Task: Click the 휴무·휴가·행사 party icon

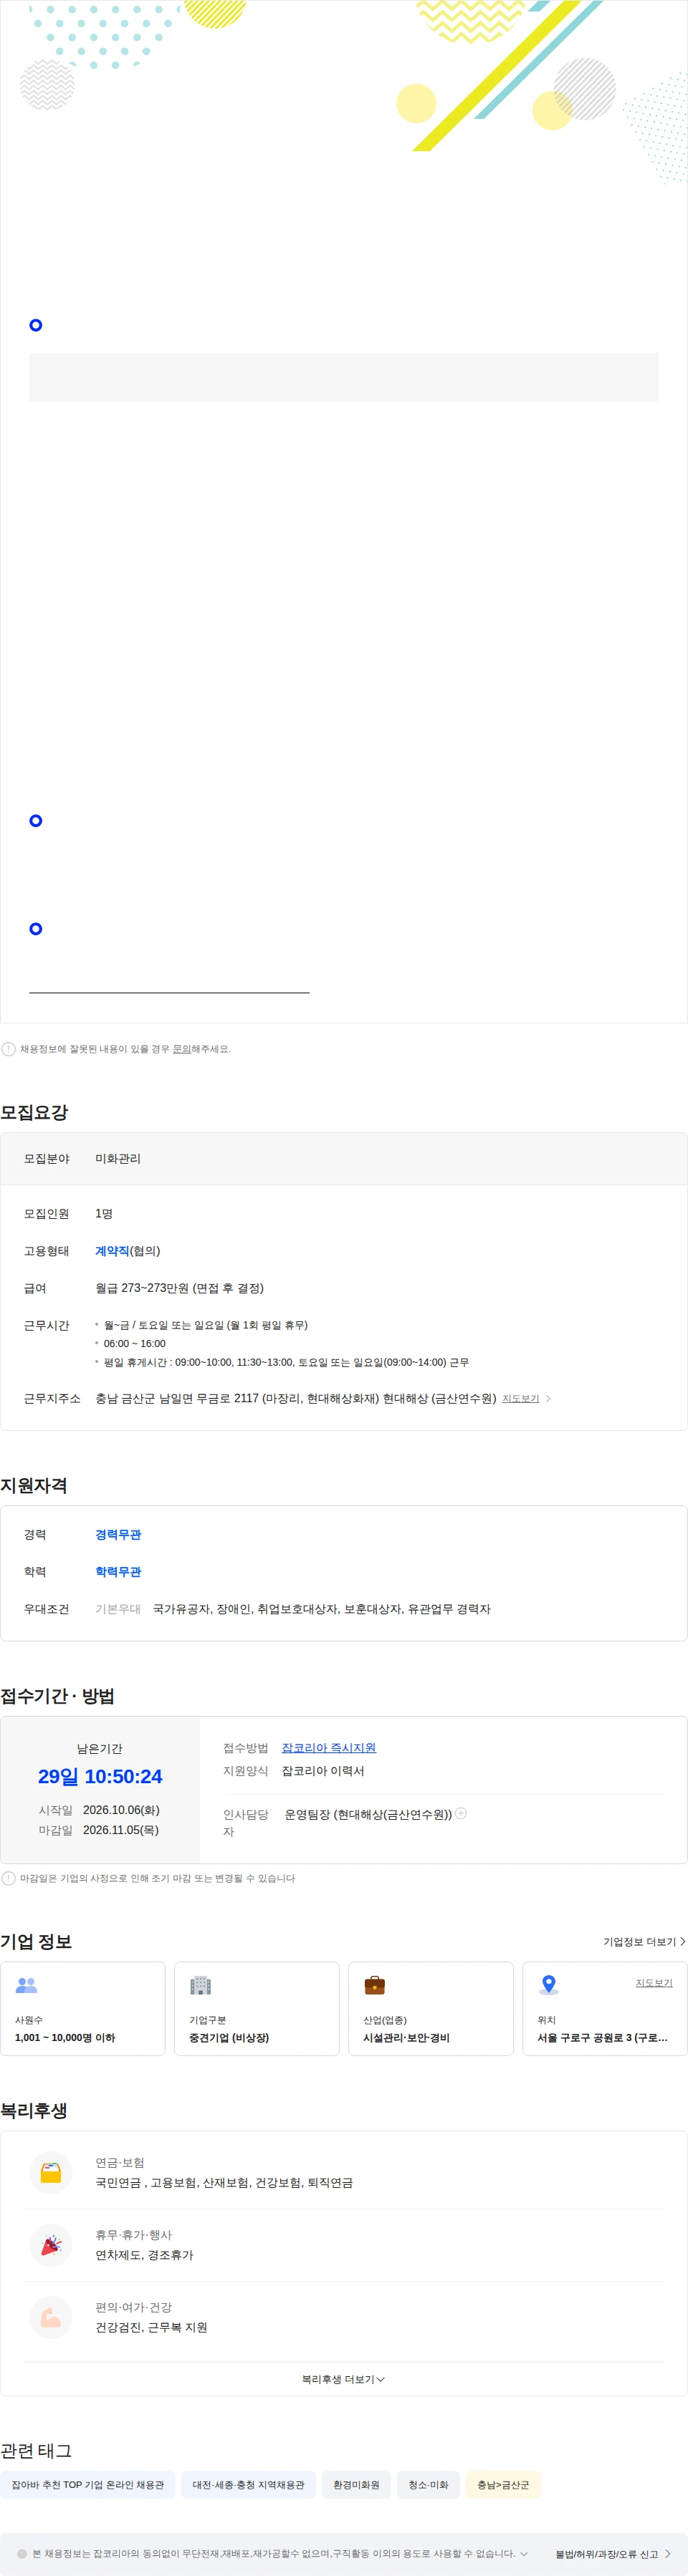Action: (x=51, y=2245)
